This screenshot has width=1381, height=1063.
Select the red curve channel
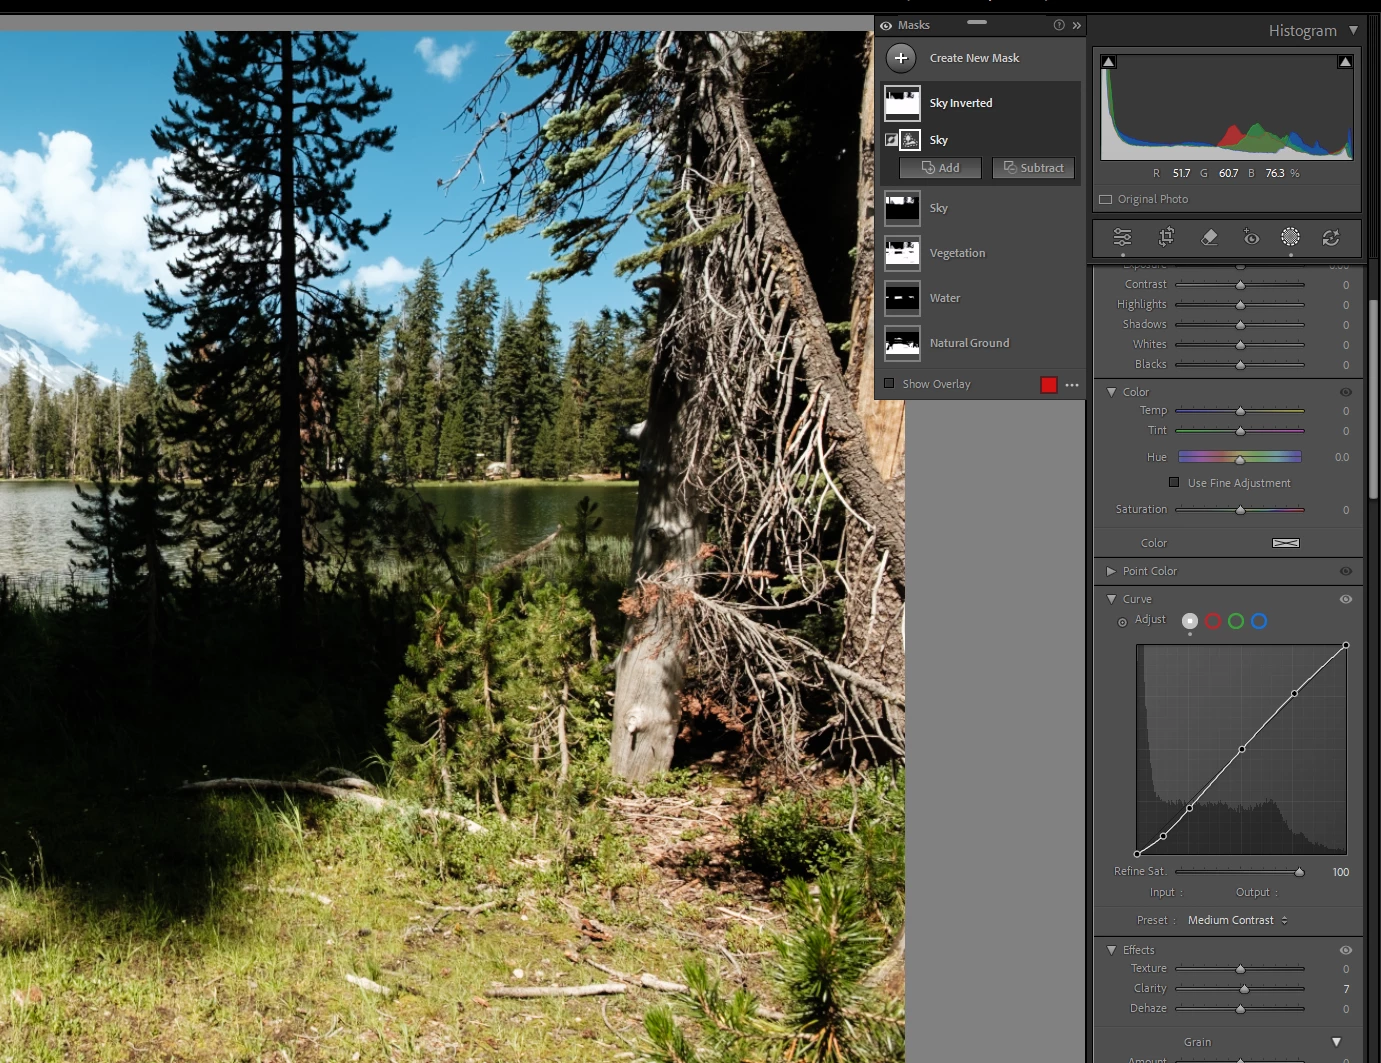click(1213, 621)
